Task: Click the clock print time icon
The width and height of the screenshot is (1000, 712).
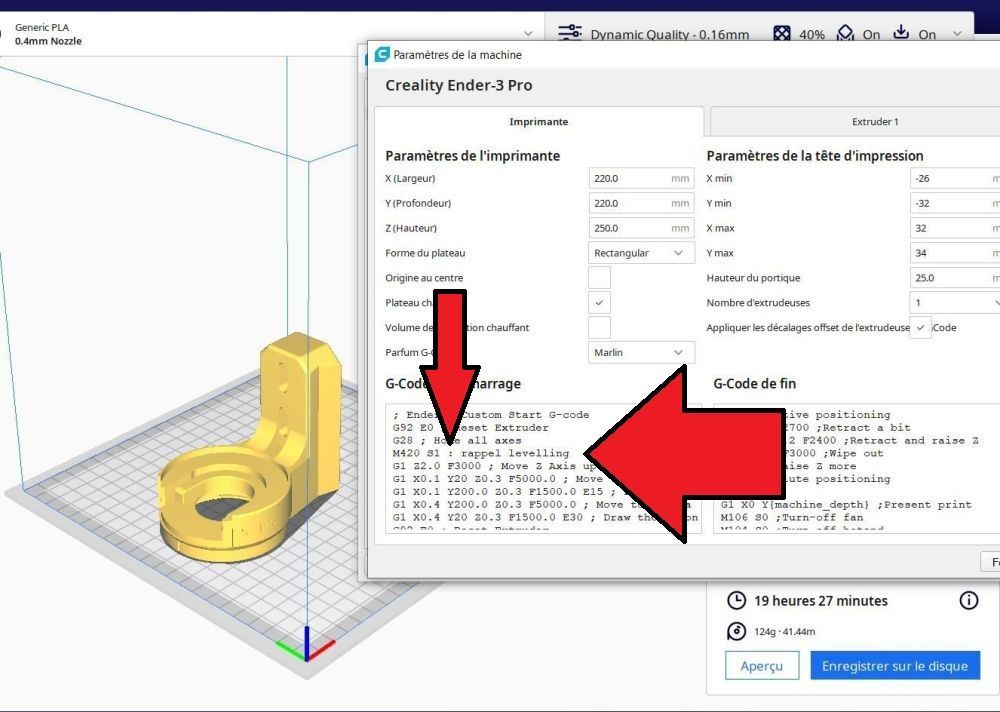Action: tap(736, 600)
